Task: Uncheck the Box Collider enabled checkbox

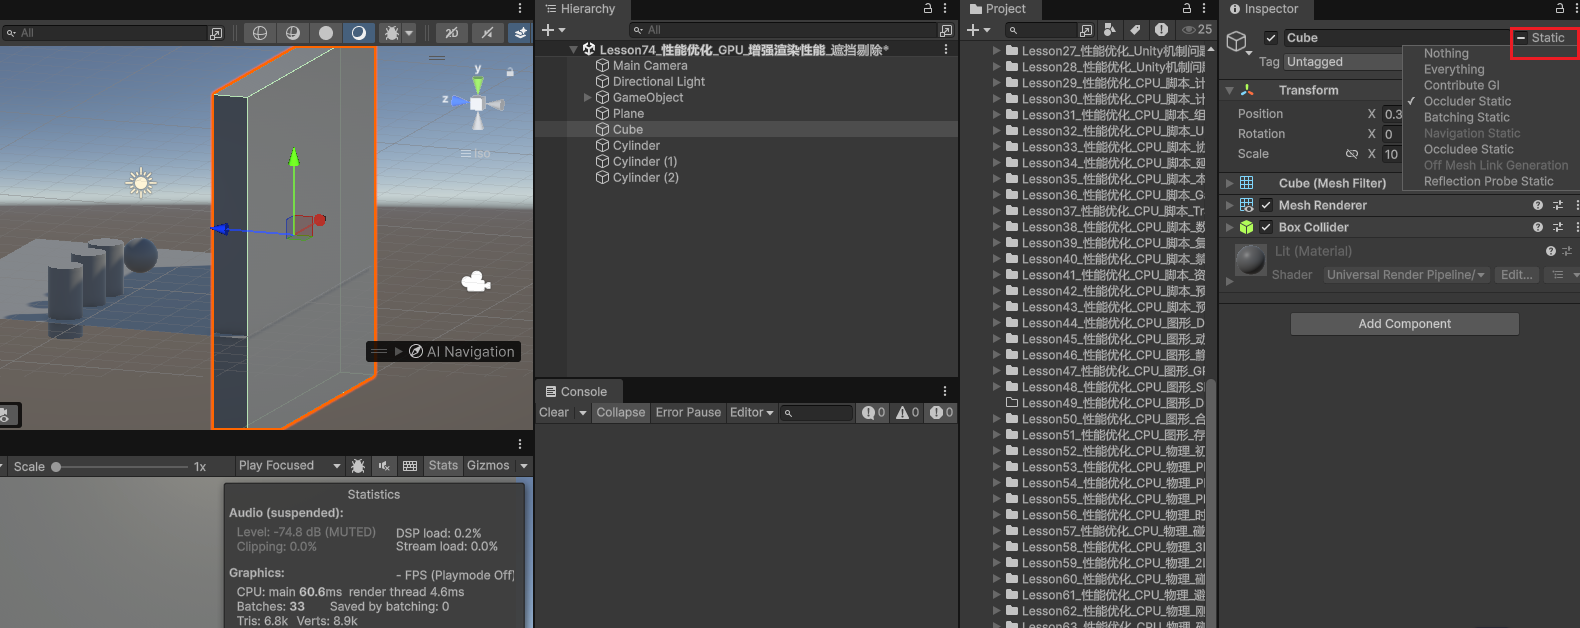Action: pos(1266,227)
